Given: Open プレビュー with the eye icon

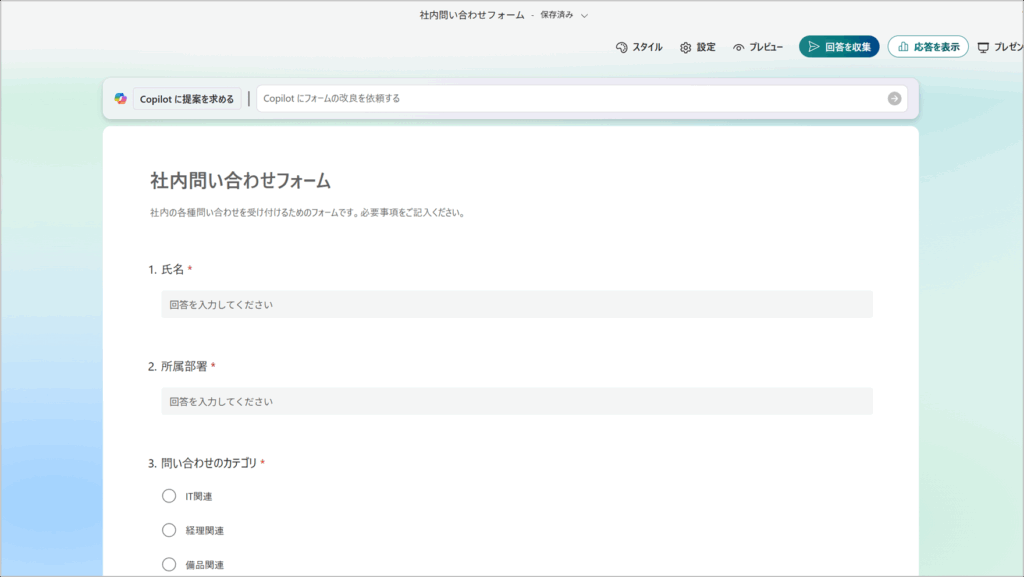Looking at the screenshot, I should click(739, 47).
